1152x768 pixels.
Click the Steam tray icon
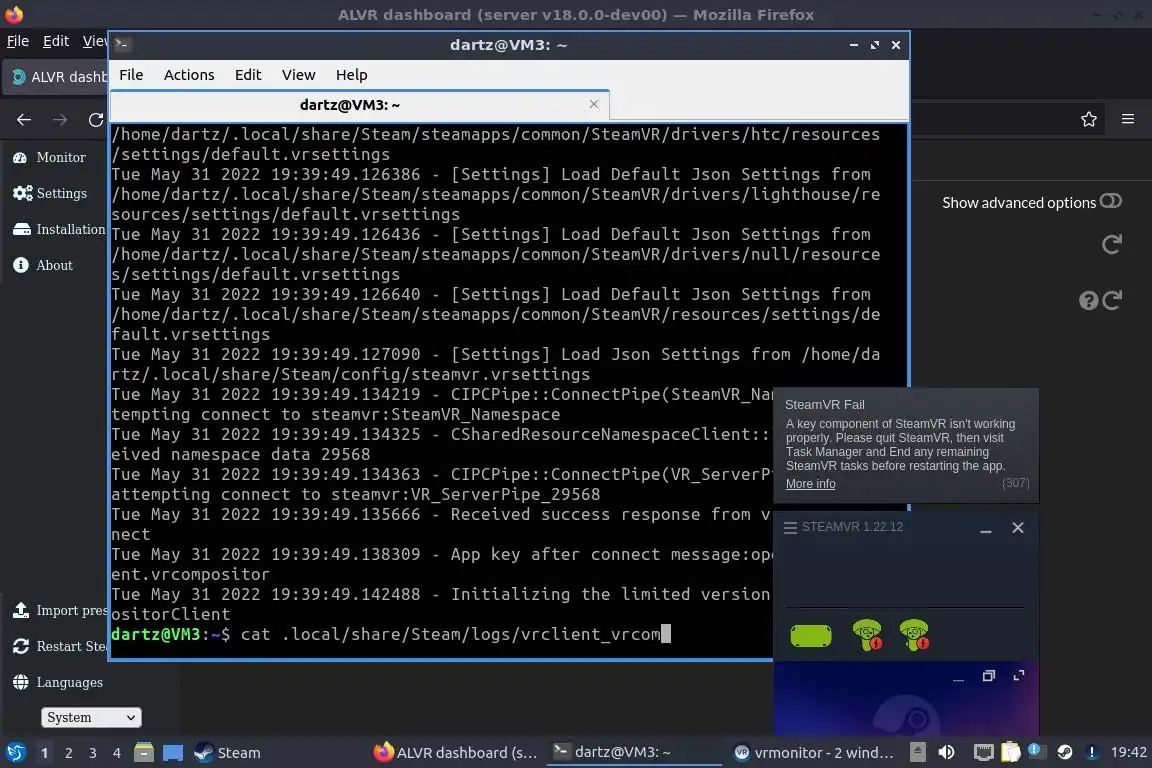[1065, 752]
